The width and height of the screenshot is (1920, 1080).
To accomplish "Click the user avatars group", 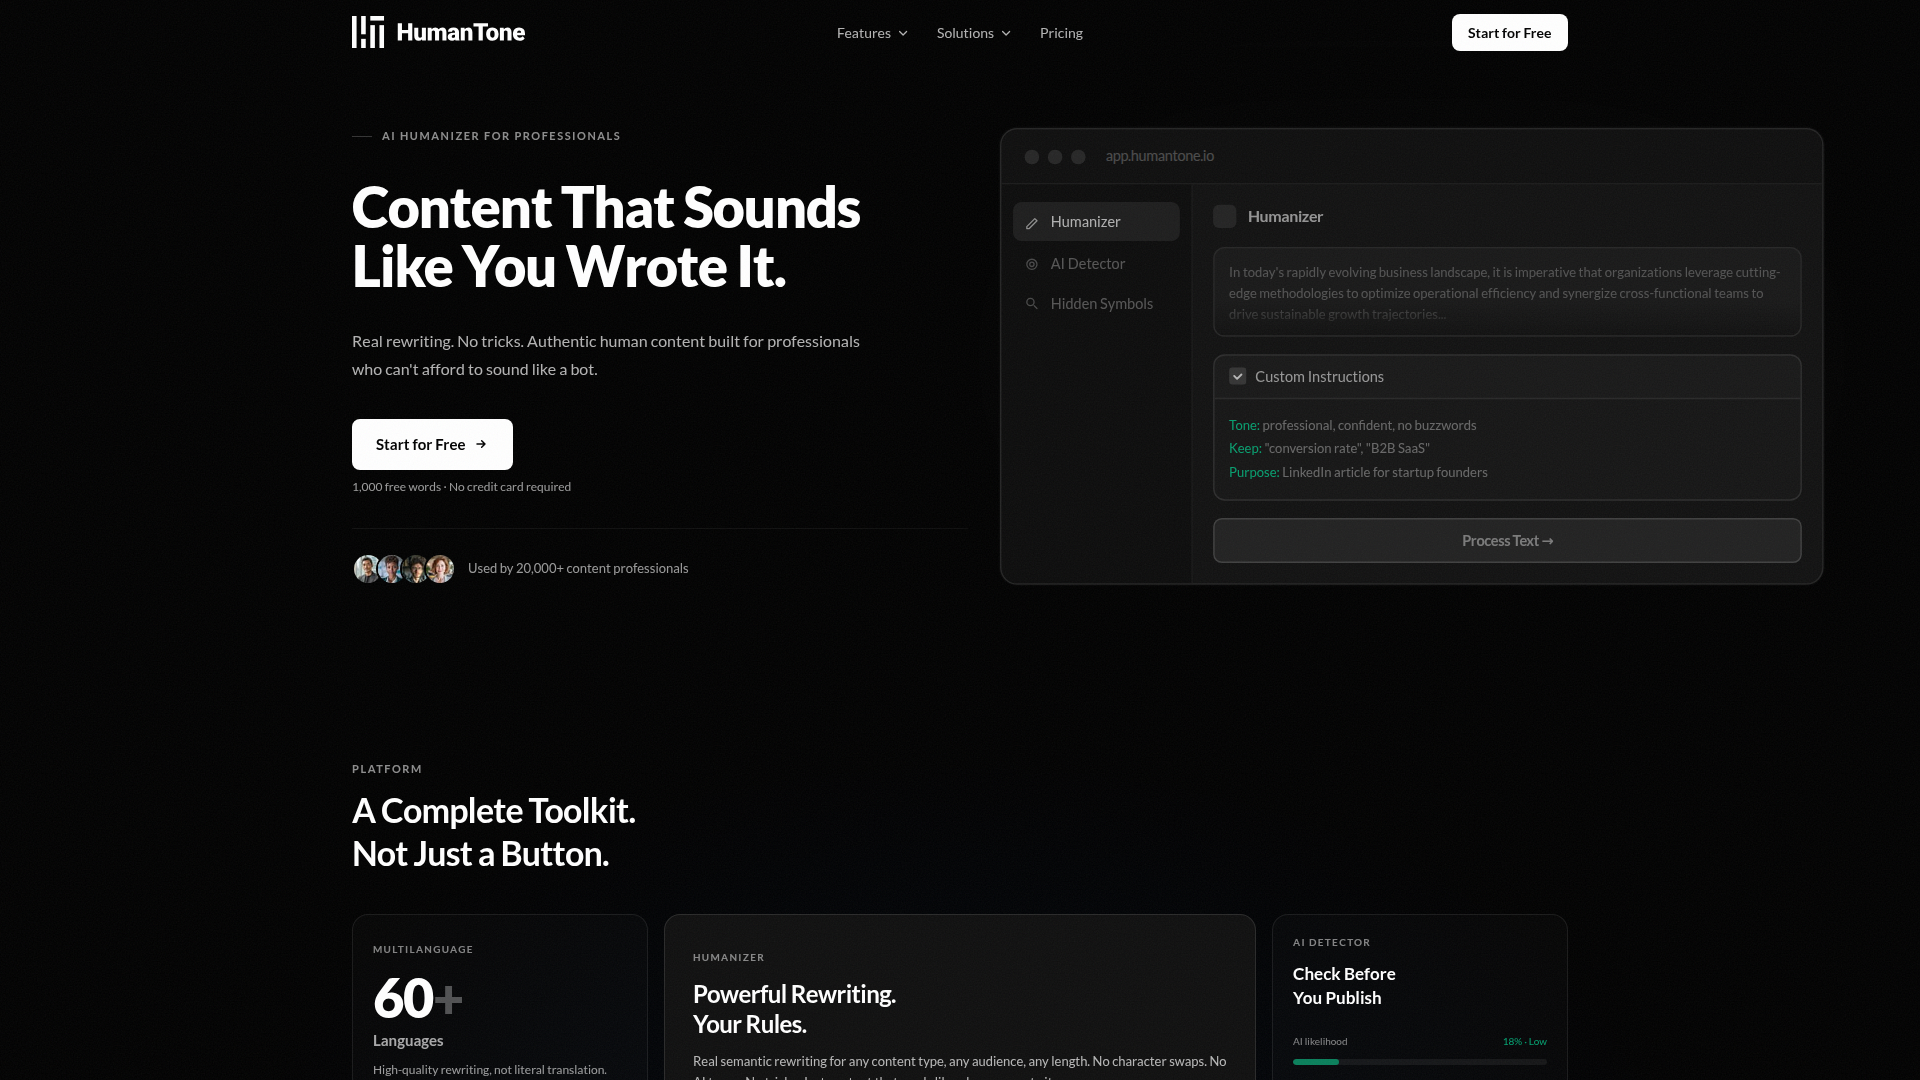I will click(x=404, y=569).
